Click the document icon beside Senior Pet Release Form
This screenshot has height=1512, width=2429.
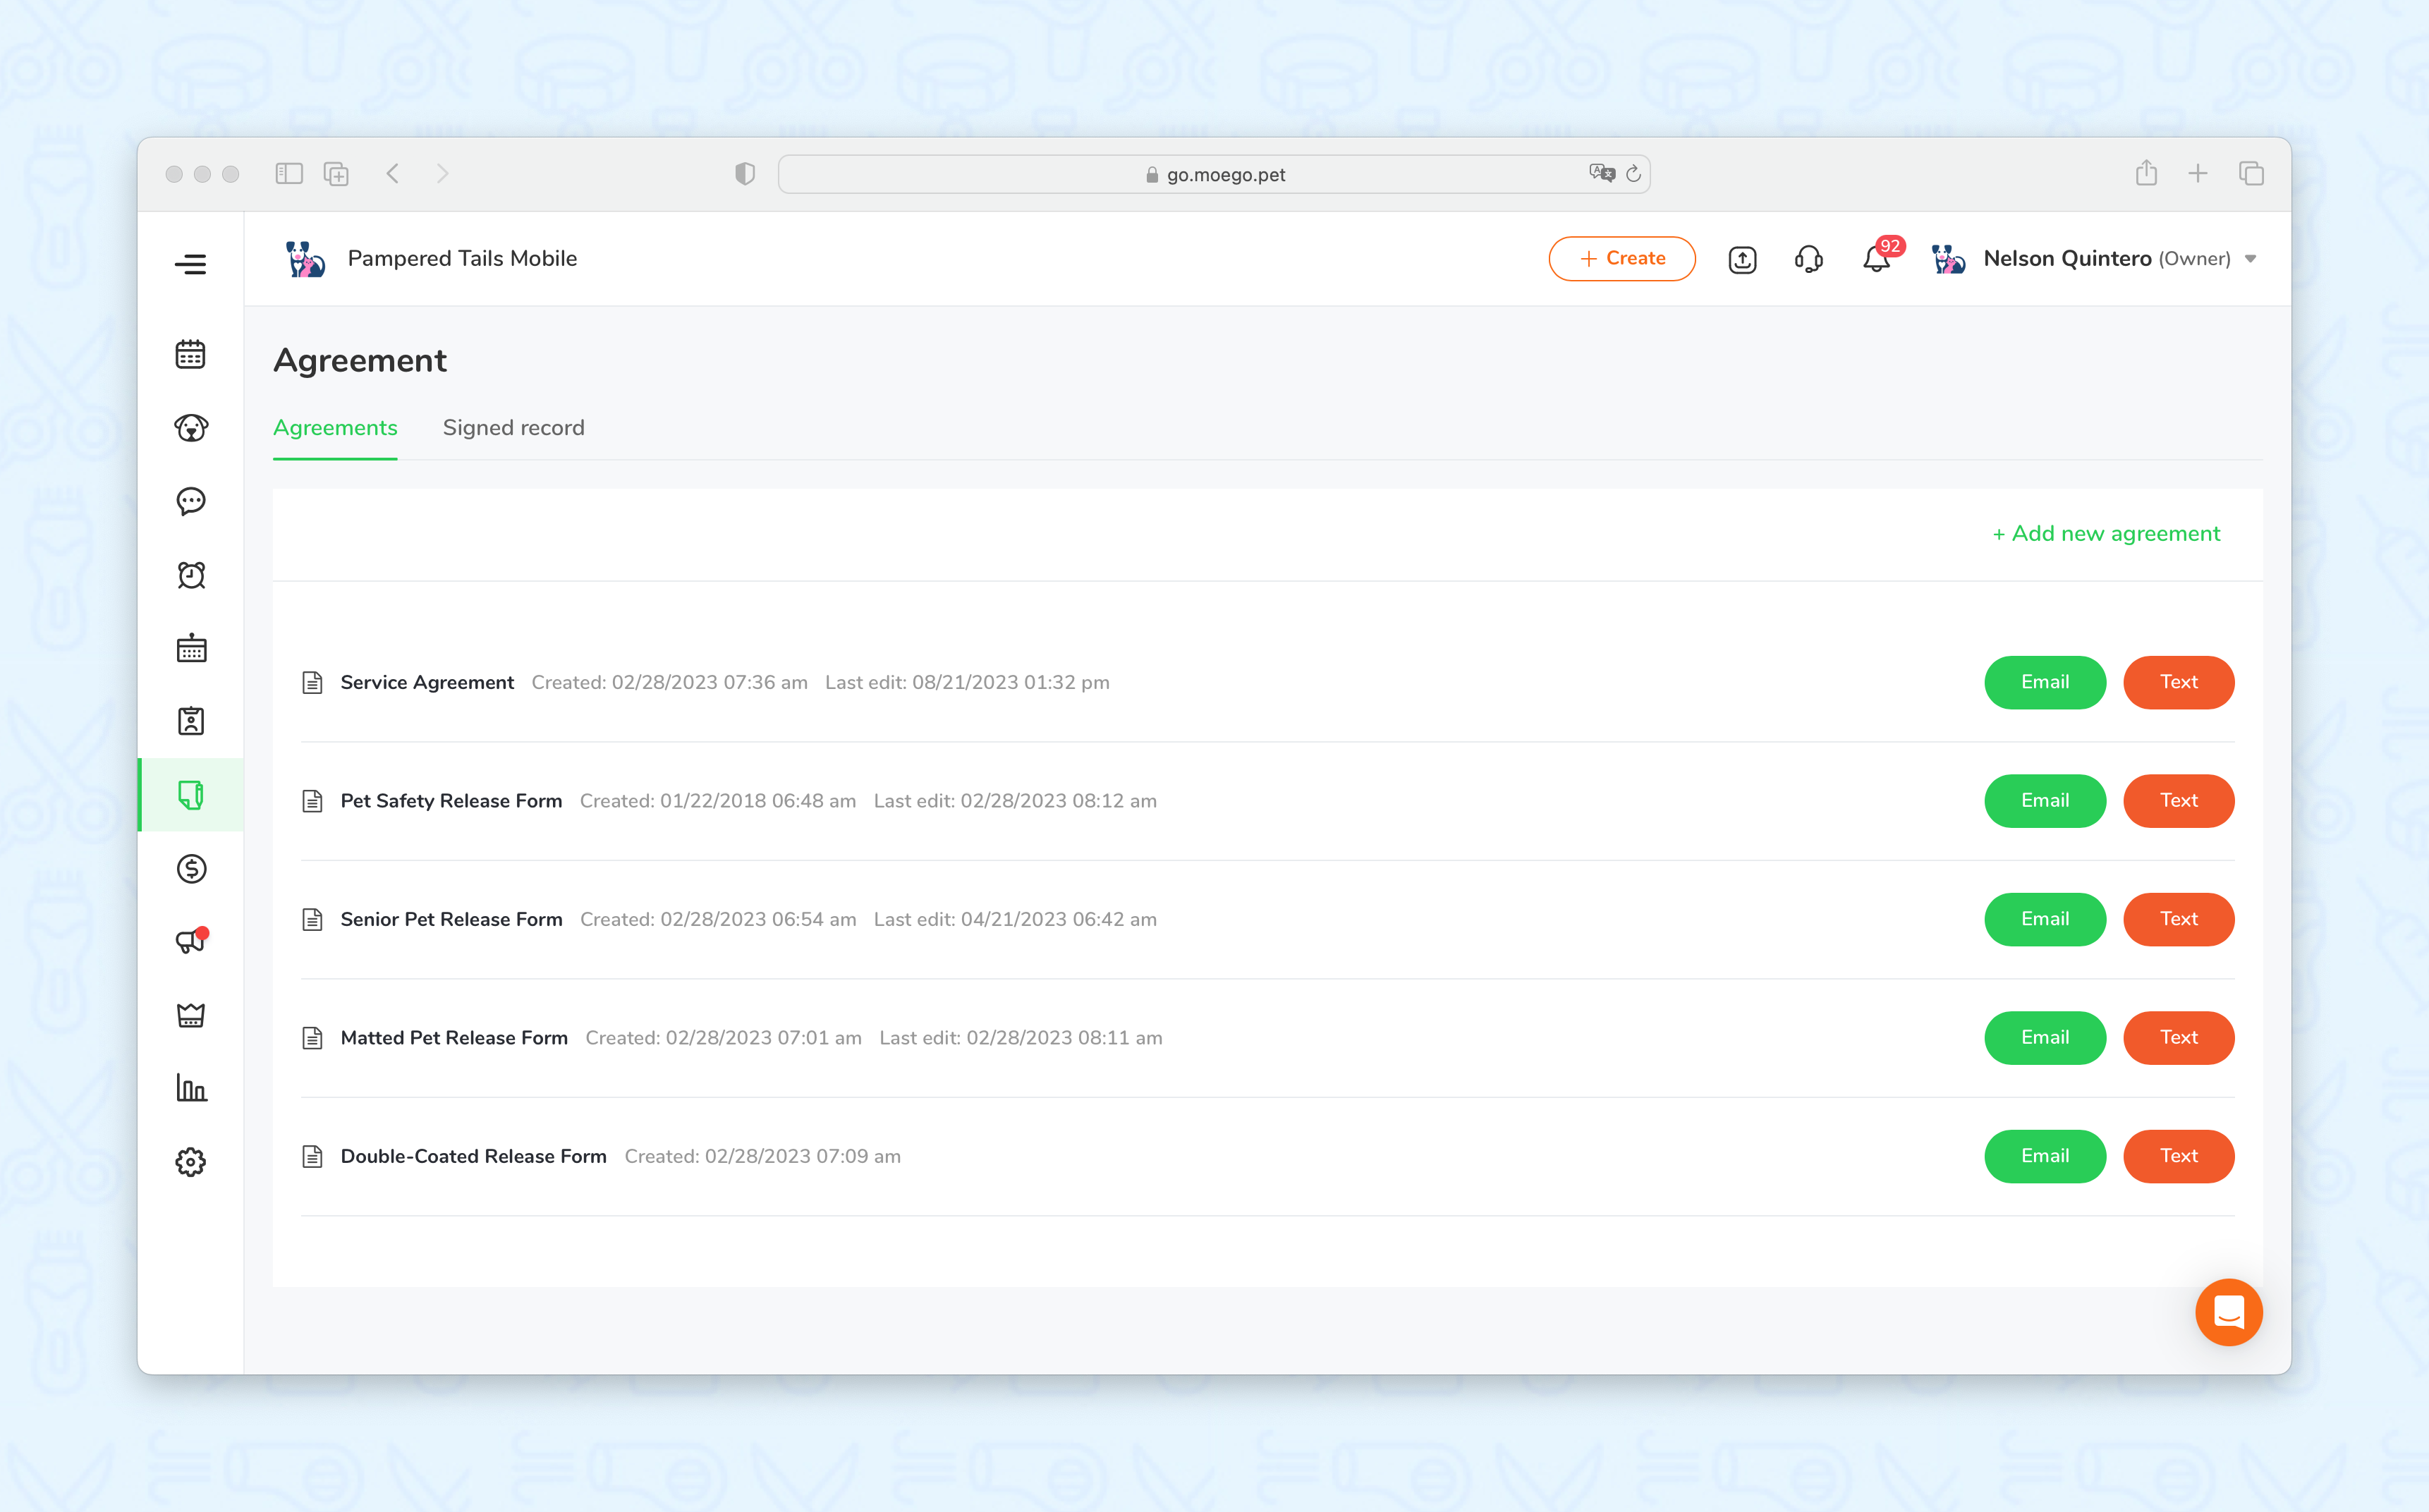[312, 920]
